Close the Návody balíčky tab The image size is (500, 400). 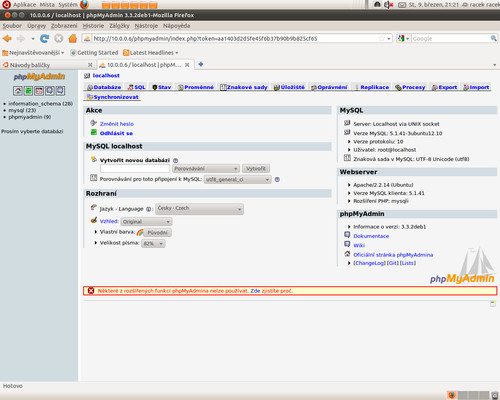point(90,65)
